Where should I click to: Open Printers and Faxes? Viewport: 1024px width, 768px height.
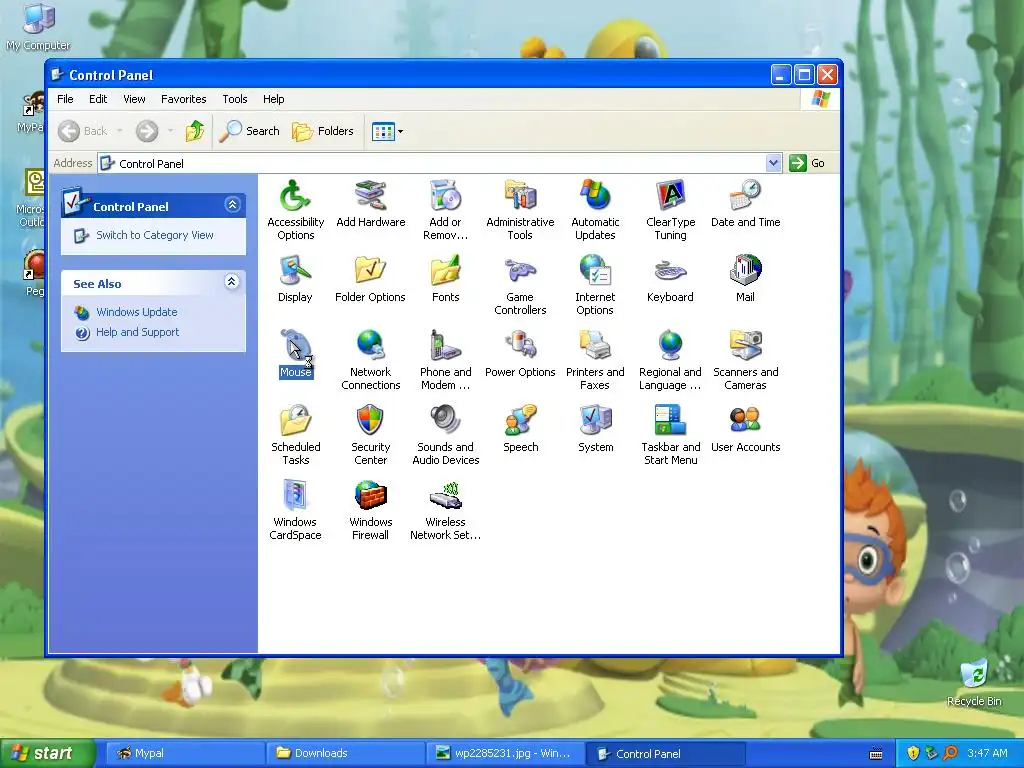pos(595,360)
